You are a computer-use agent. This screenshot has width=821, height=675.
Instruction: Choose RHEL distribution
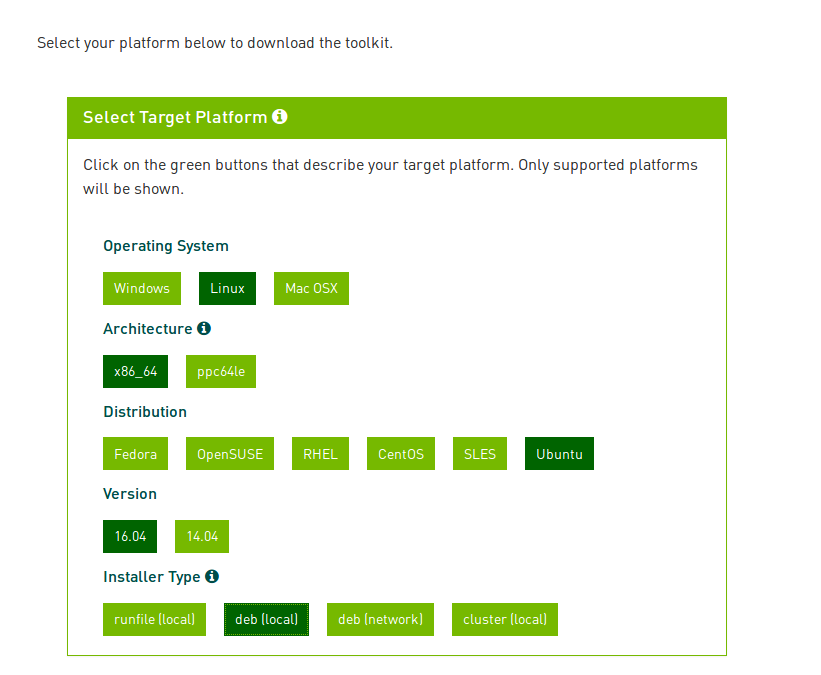[320, 453]
